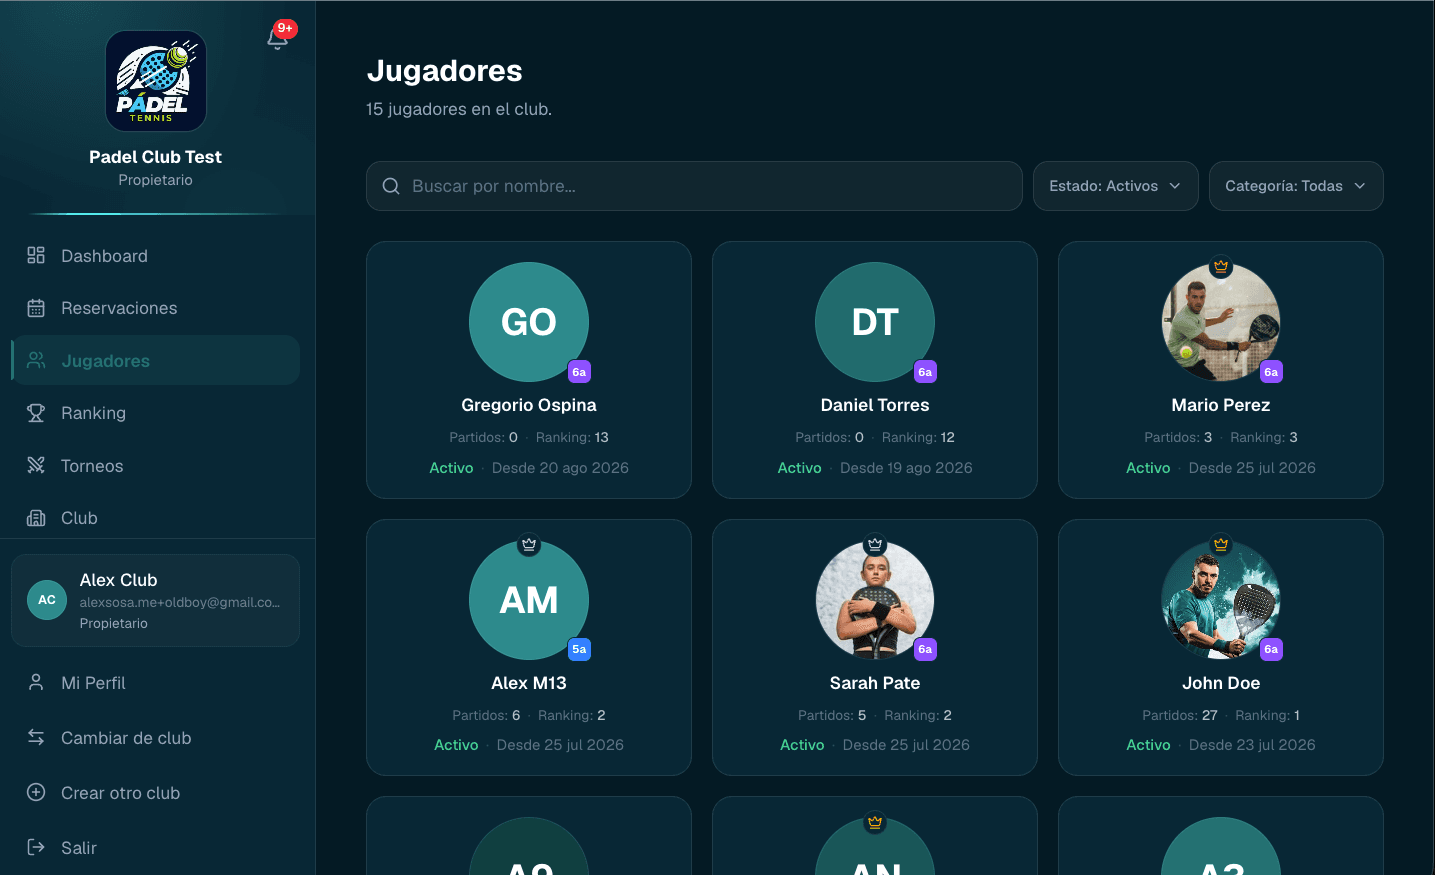Click the 6a category badge on Sarah Pate

coord(925,649)
